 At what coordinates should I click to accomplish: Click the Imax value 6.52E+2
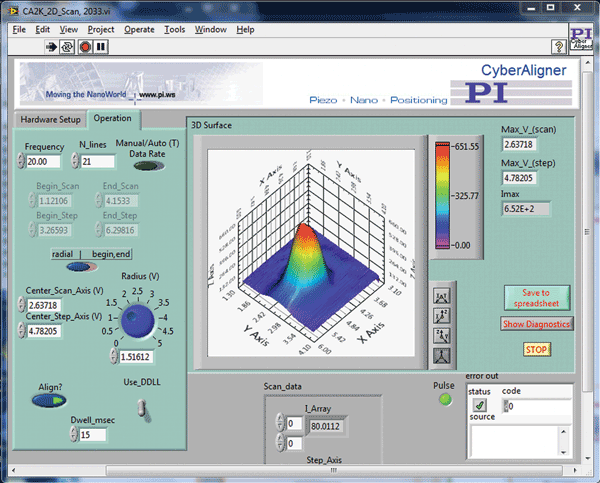[526, 209]
